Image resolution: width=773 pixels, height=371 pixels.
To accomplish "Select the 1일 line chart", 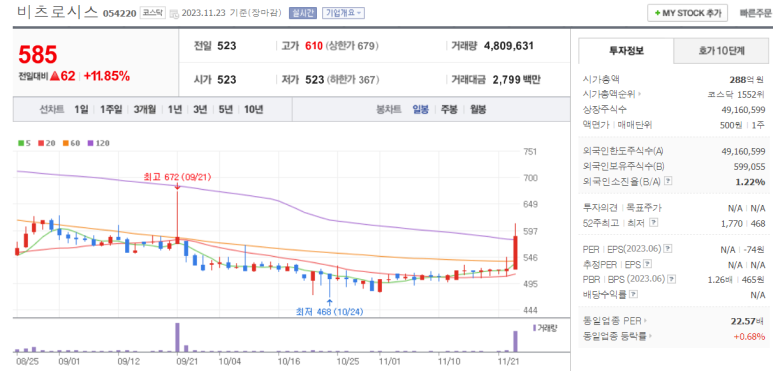I will pos(81,109).
